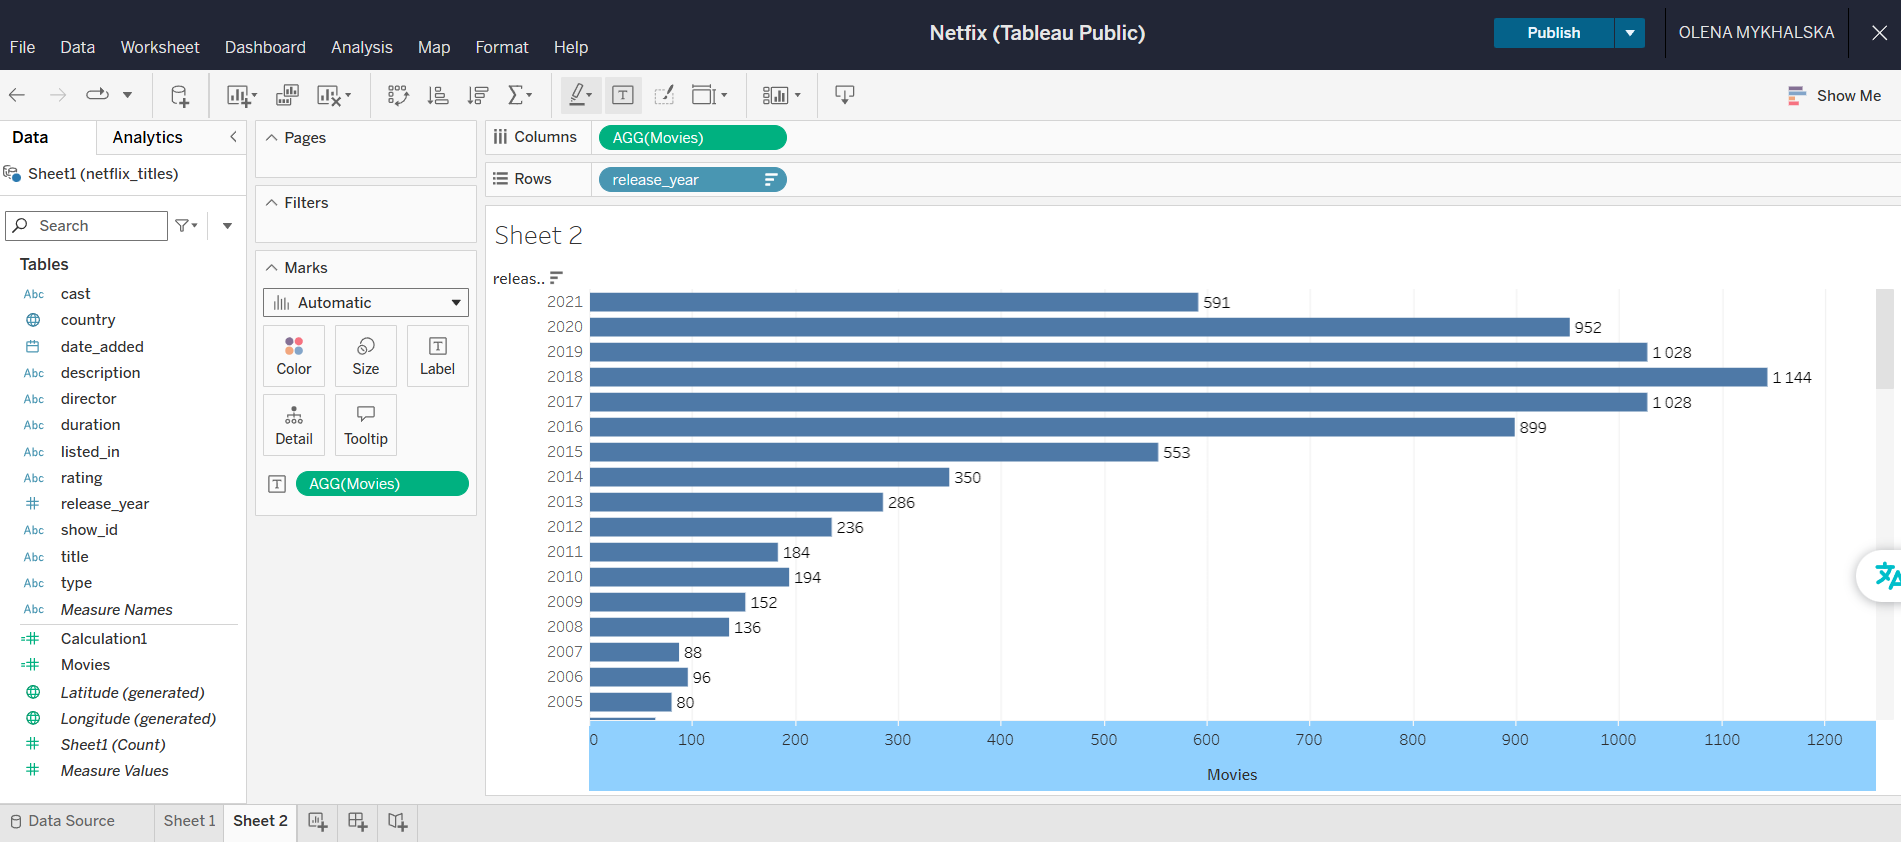
Task: Select the AGG(Movies) pill in Columns
Action: [x=693, y=138]
